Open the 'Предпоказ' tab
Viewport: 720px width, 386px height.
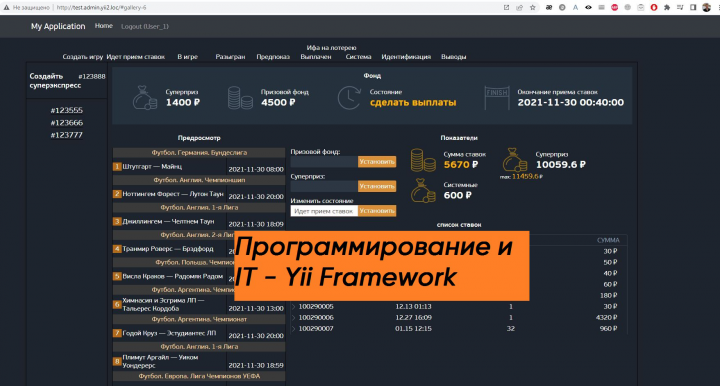tap(273, 57)
